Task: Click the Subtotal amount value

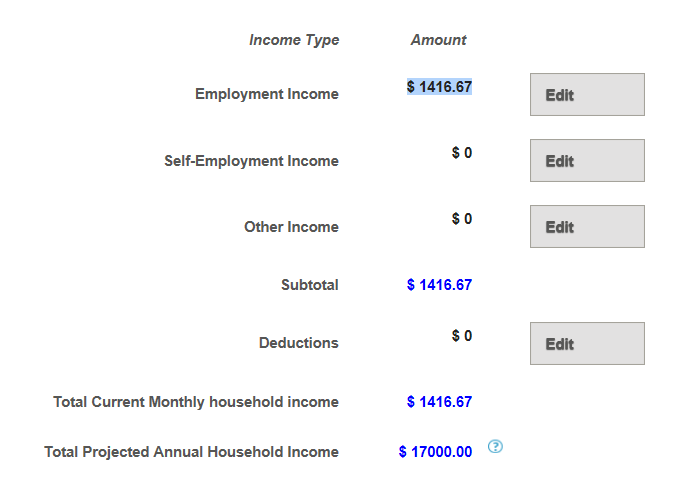Action: 439,285
